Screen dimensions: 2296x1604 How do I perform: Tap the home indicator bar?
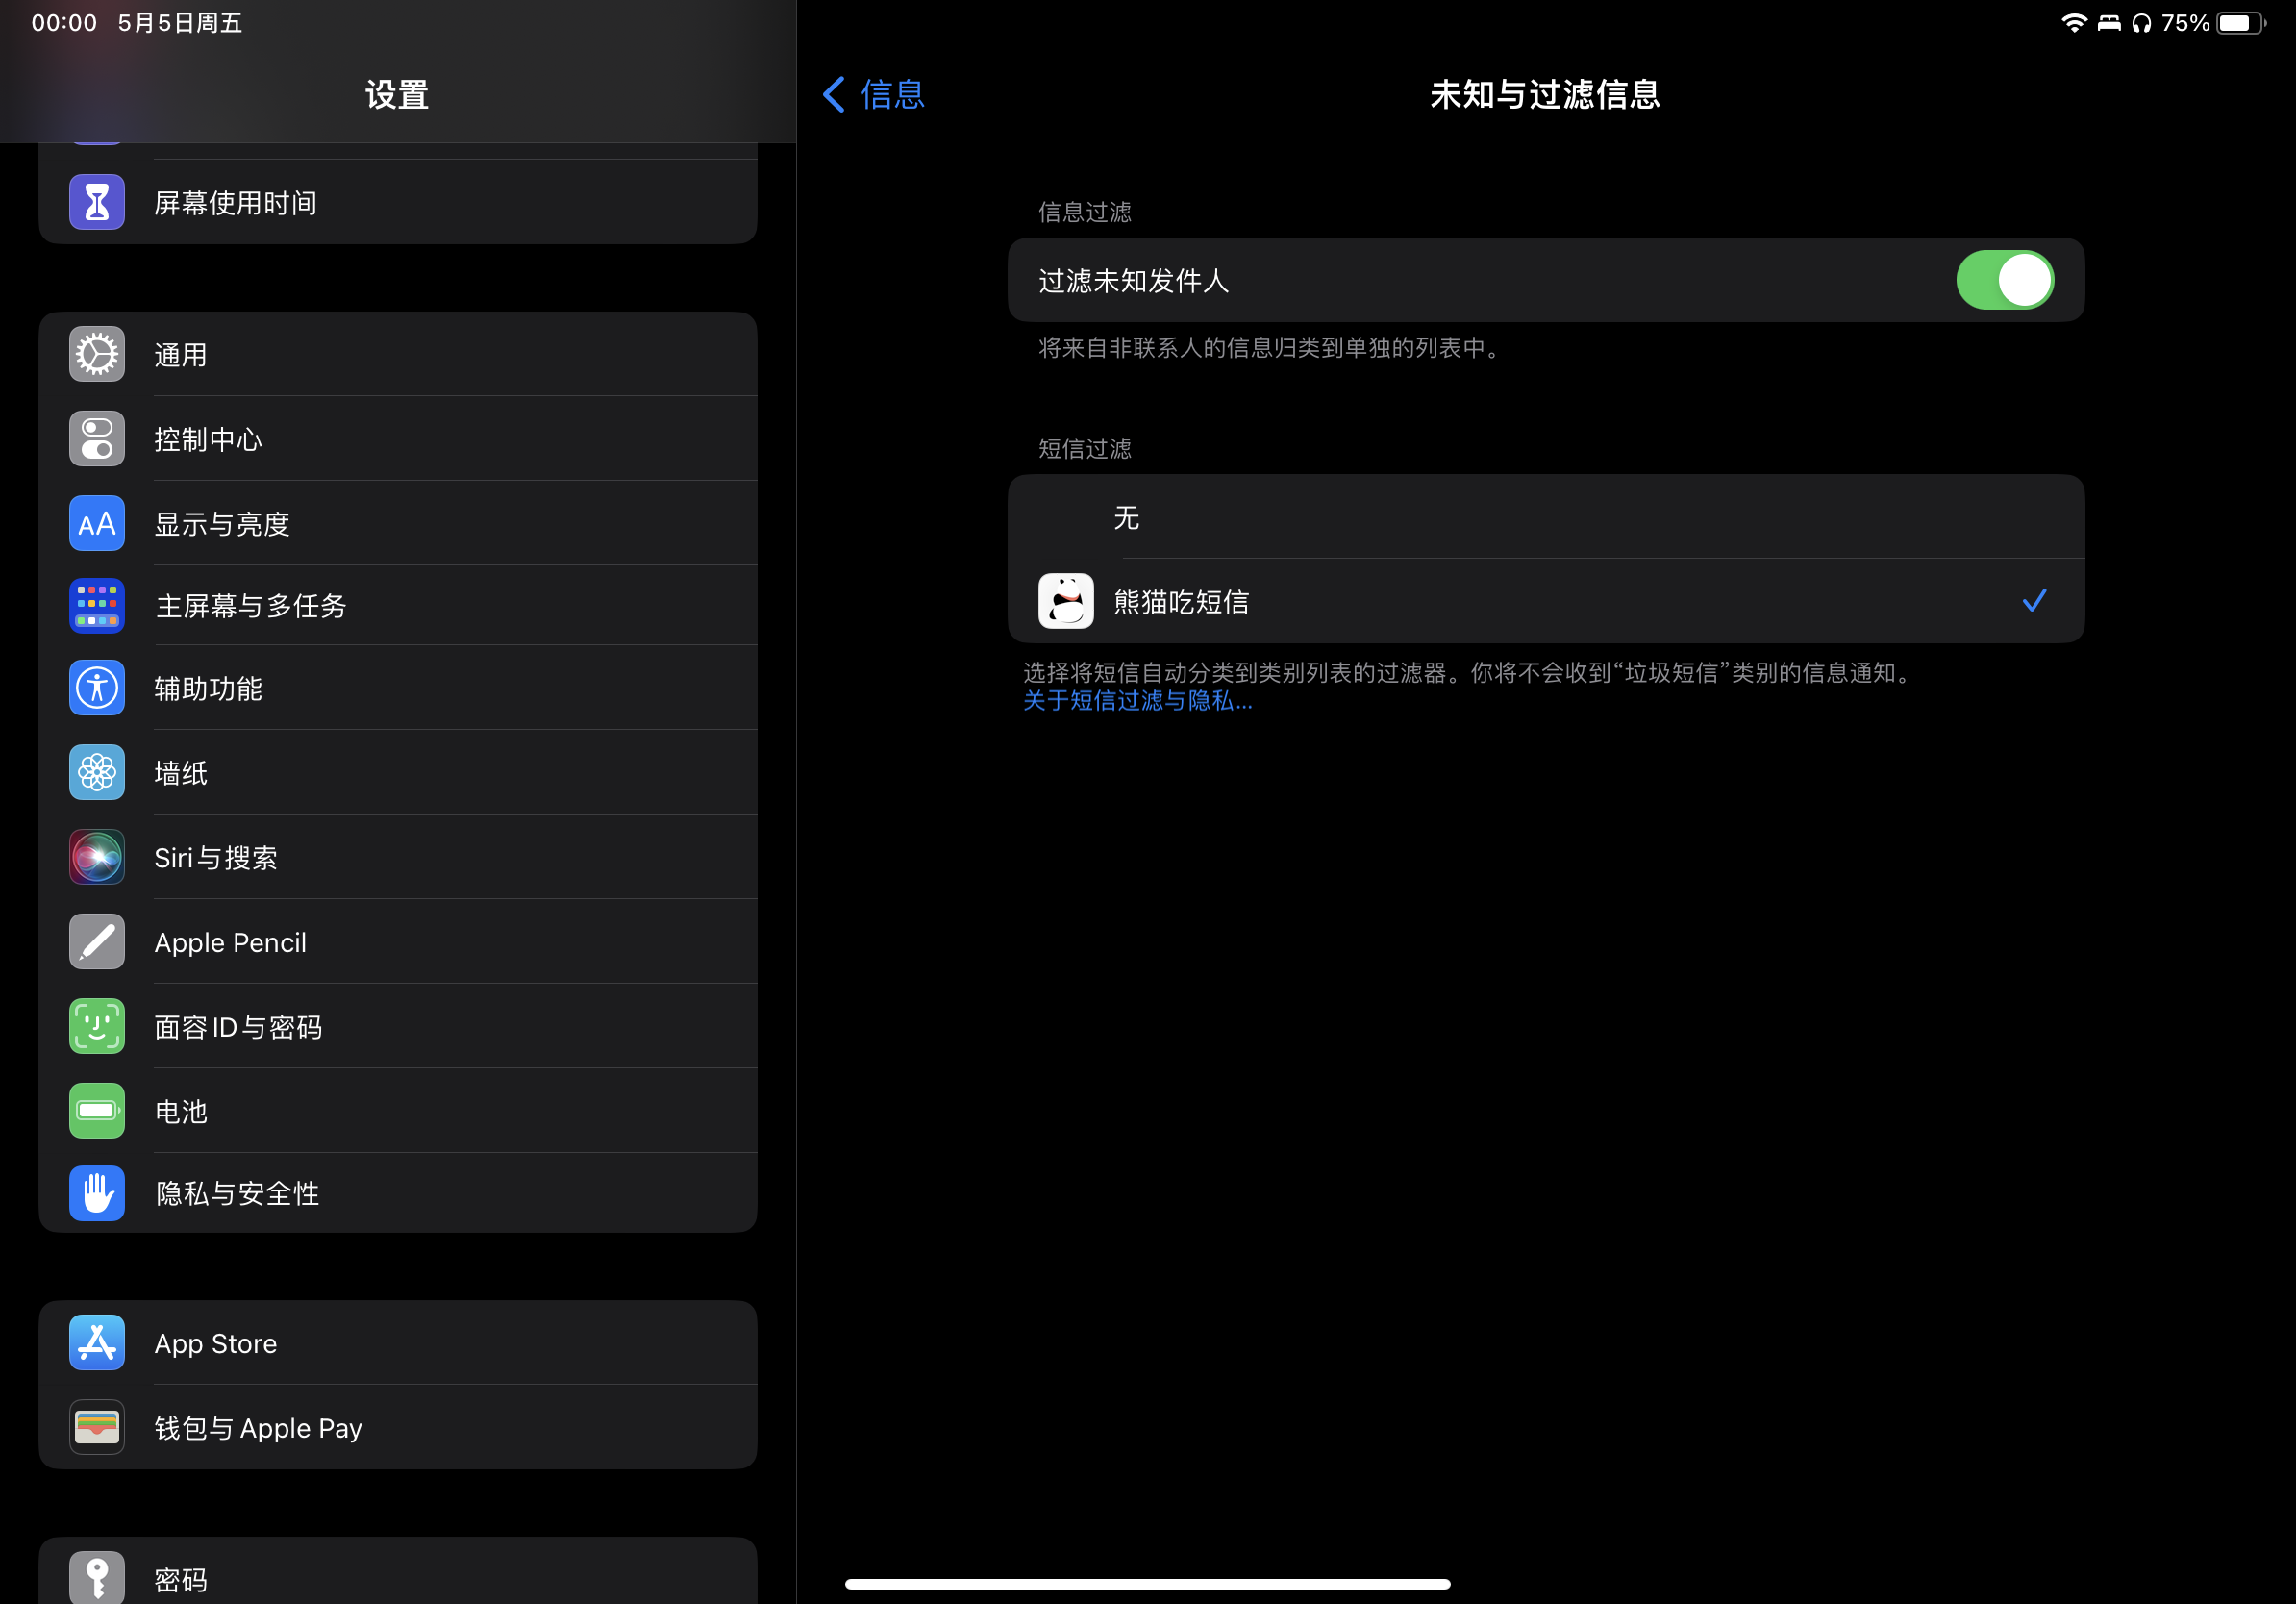tap(1147, 1584)
